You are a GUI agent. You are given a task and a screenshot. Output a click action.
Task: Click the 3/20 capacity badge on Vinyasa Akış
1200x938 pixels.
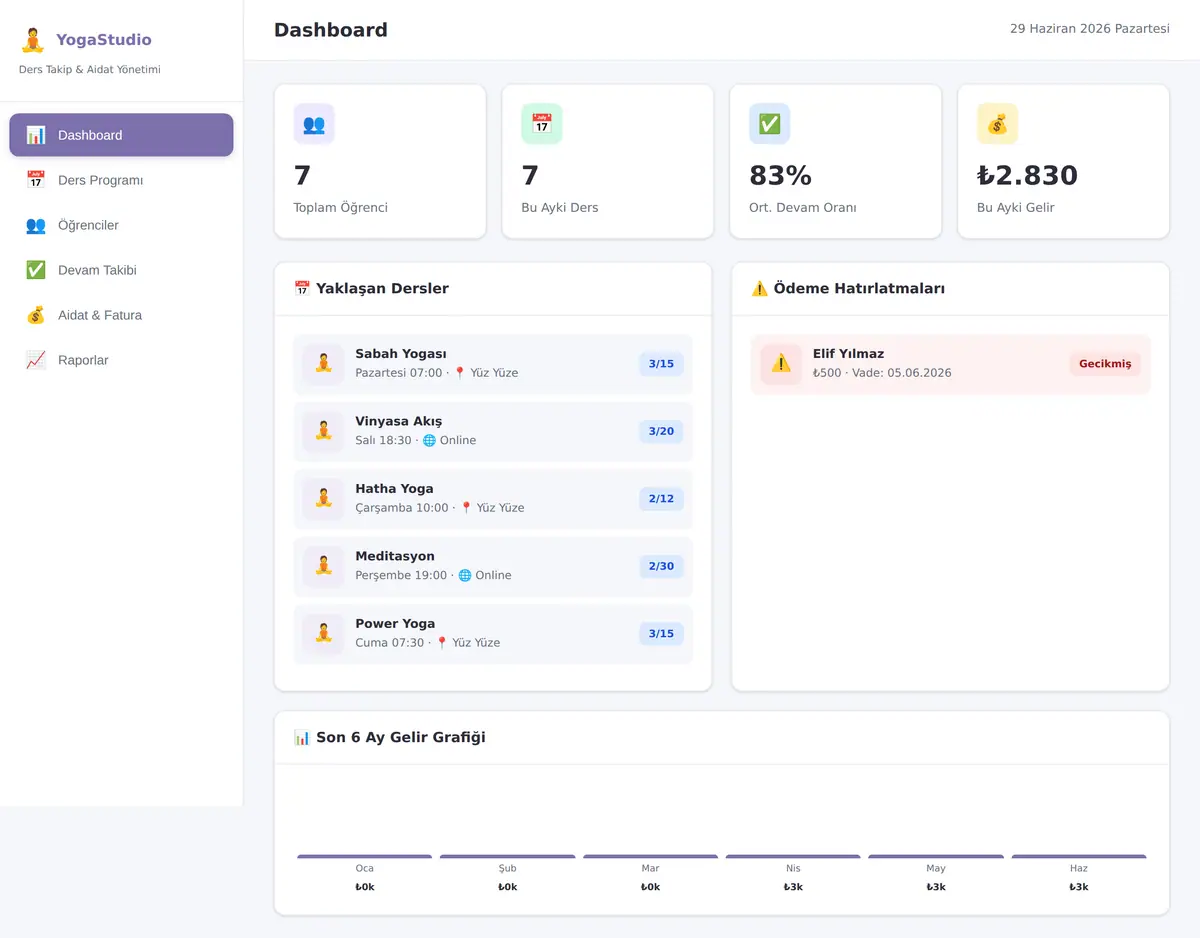tap(661, 431)
